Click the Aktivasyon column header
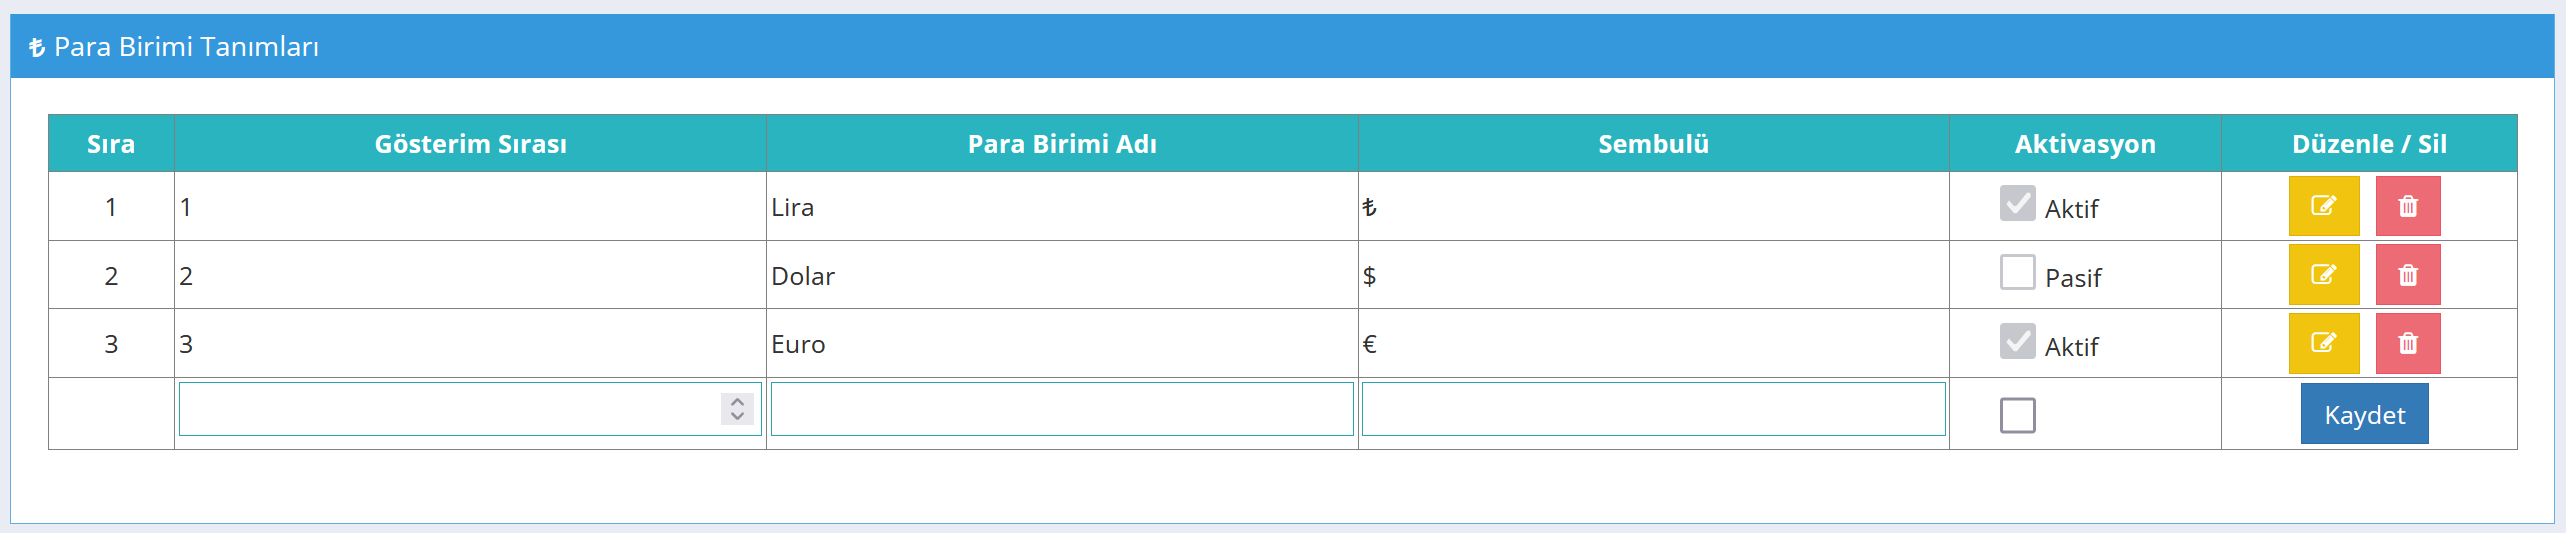This screenshot has width=2566, height=533. 2085,144
